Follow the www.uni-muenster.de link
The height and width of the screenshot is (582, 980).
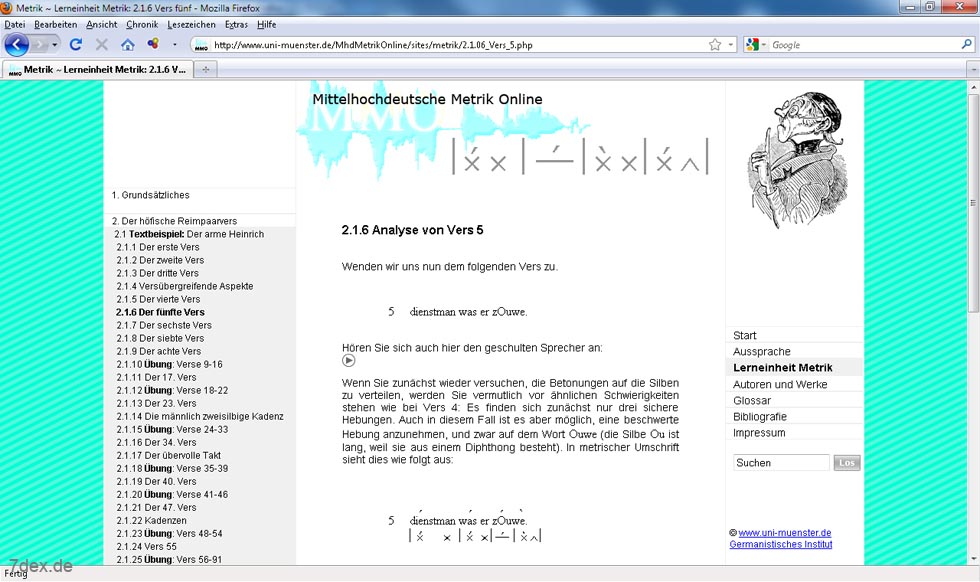pos(784,533)
